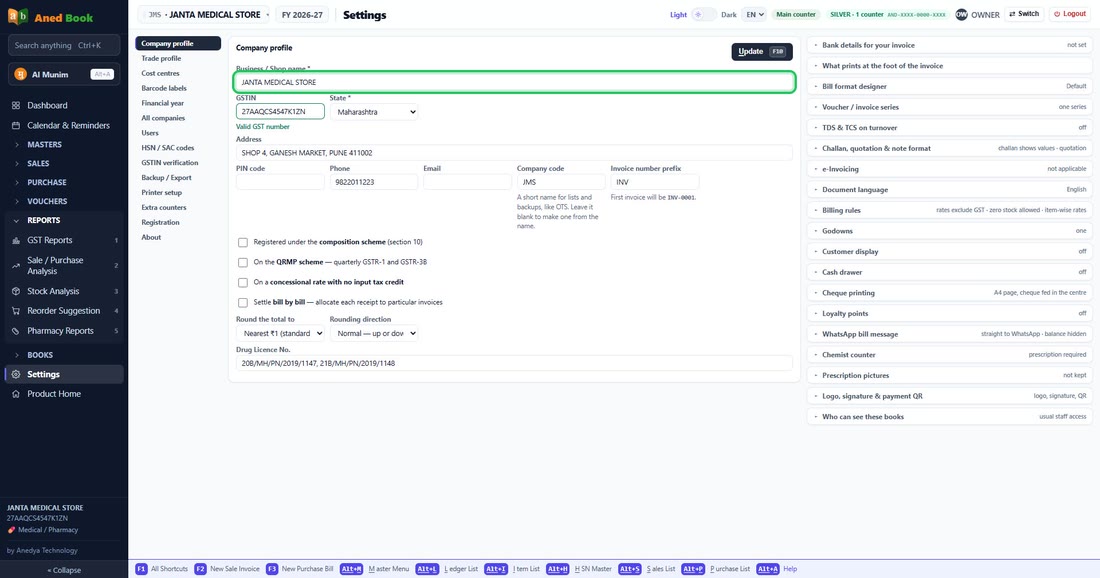
Task: Open the Round the total to dropdown
Action: coord(280,333)
